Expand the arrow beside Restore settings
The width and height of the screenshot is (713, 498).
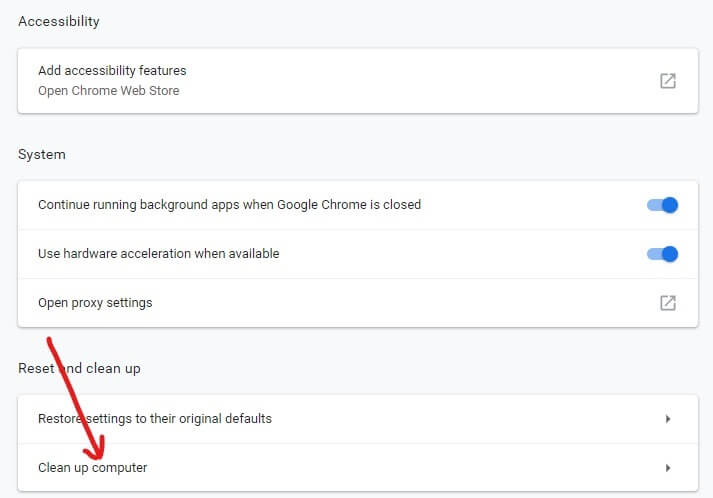tap(667, 419)
